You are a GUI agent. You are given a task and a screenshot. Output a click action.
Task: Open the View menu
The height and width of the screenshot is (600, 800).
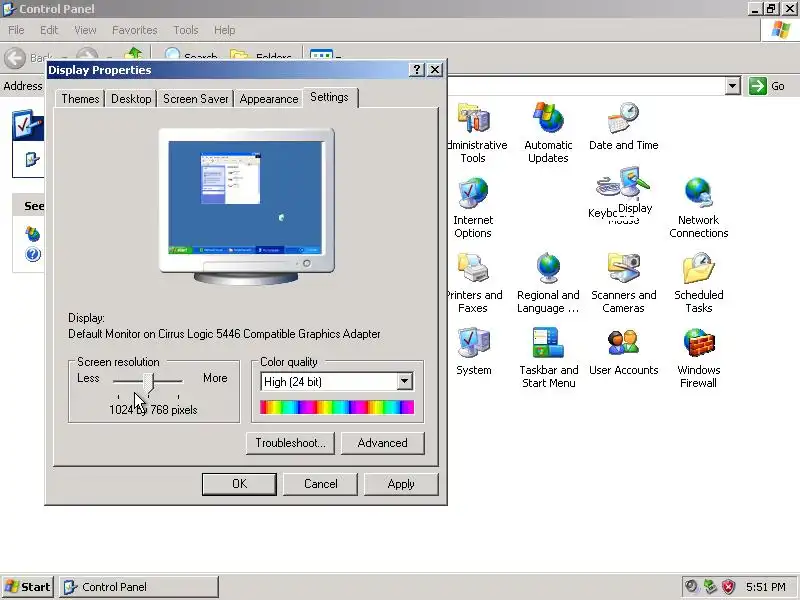(85, 30)
